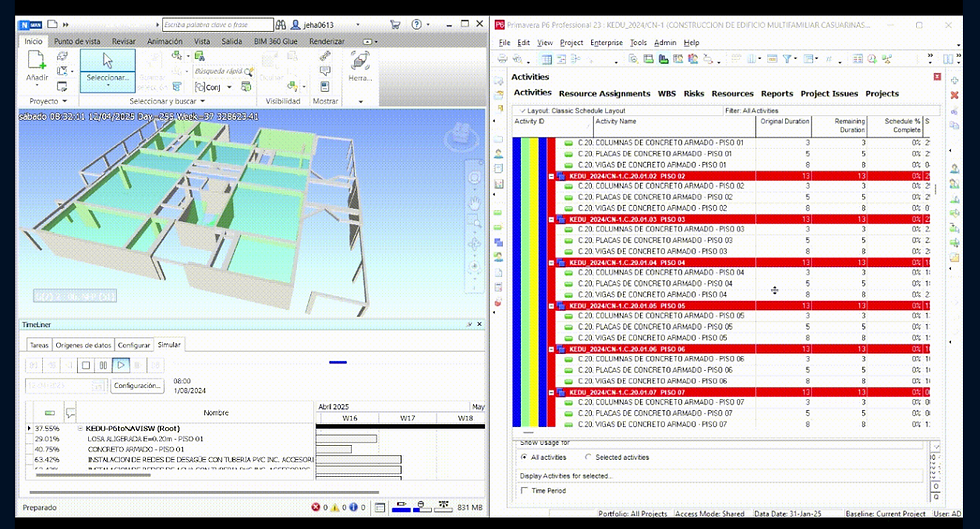
Task: Click the ViewCube home in 3D view
Action: pos(461,133)
